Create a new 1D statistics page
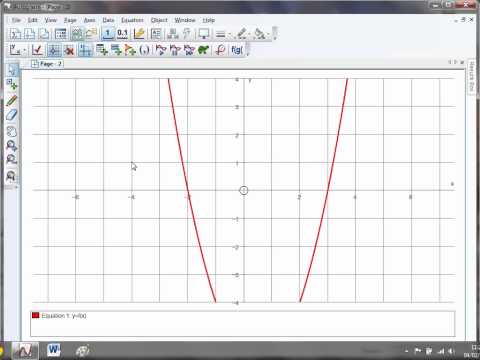The width and height of the screenshot is (480, 360). pyautogui.click(x=15, y=34)
